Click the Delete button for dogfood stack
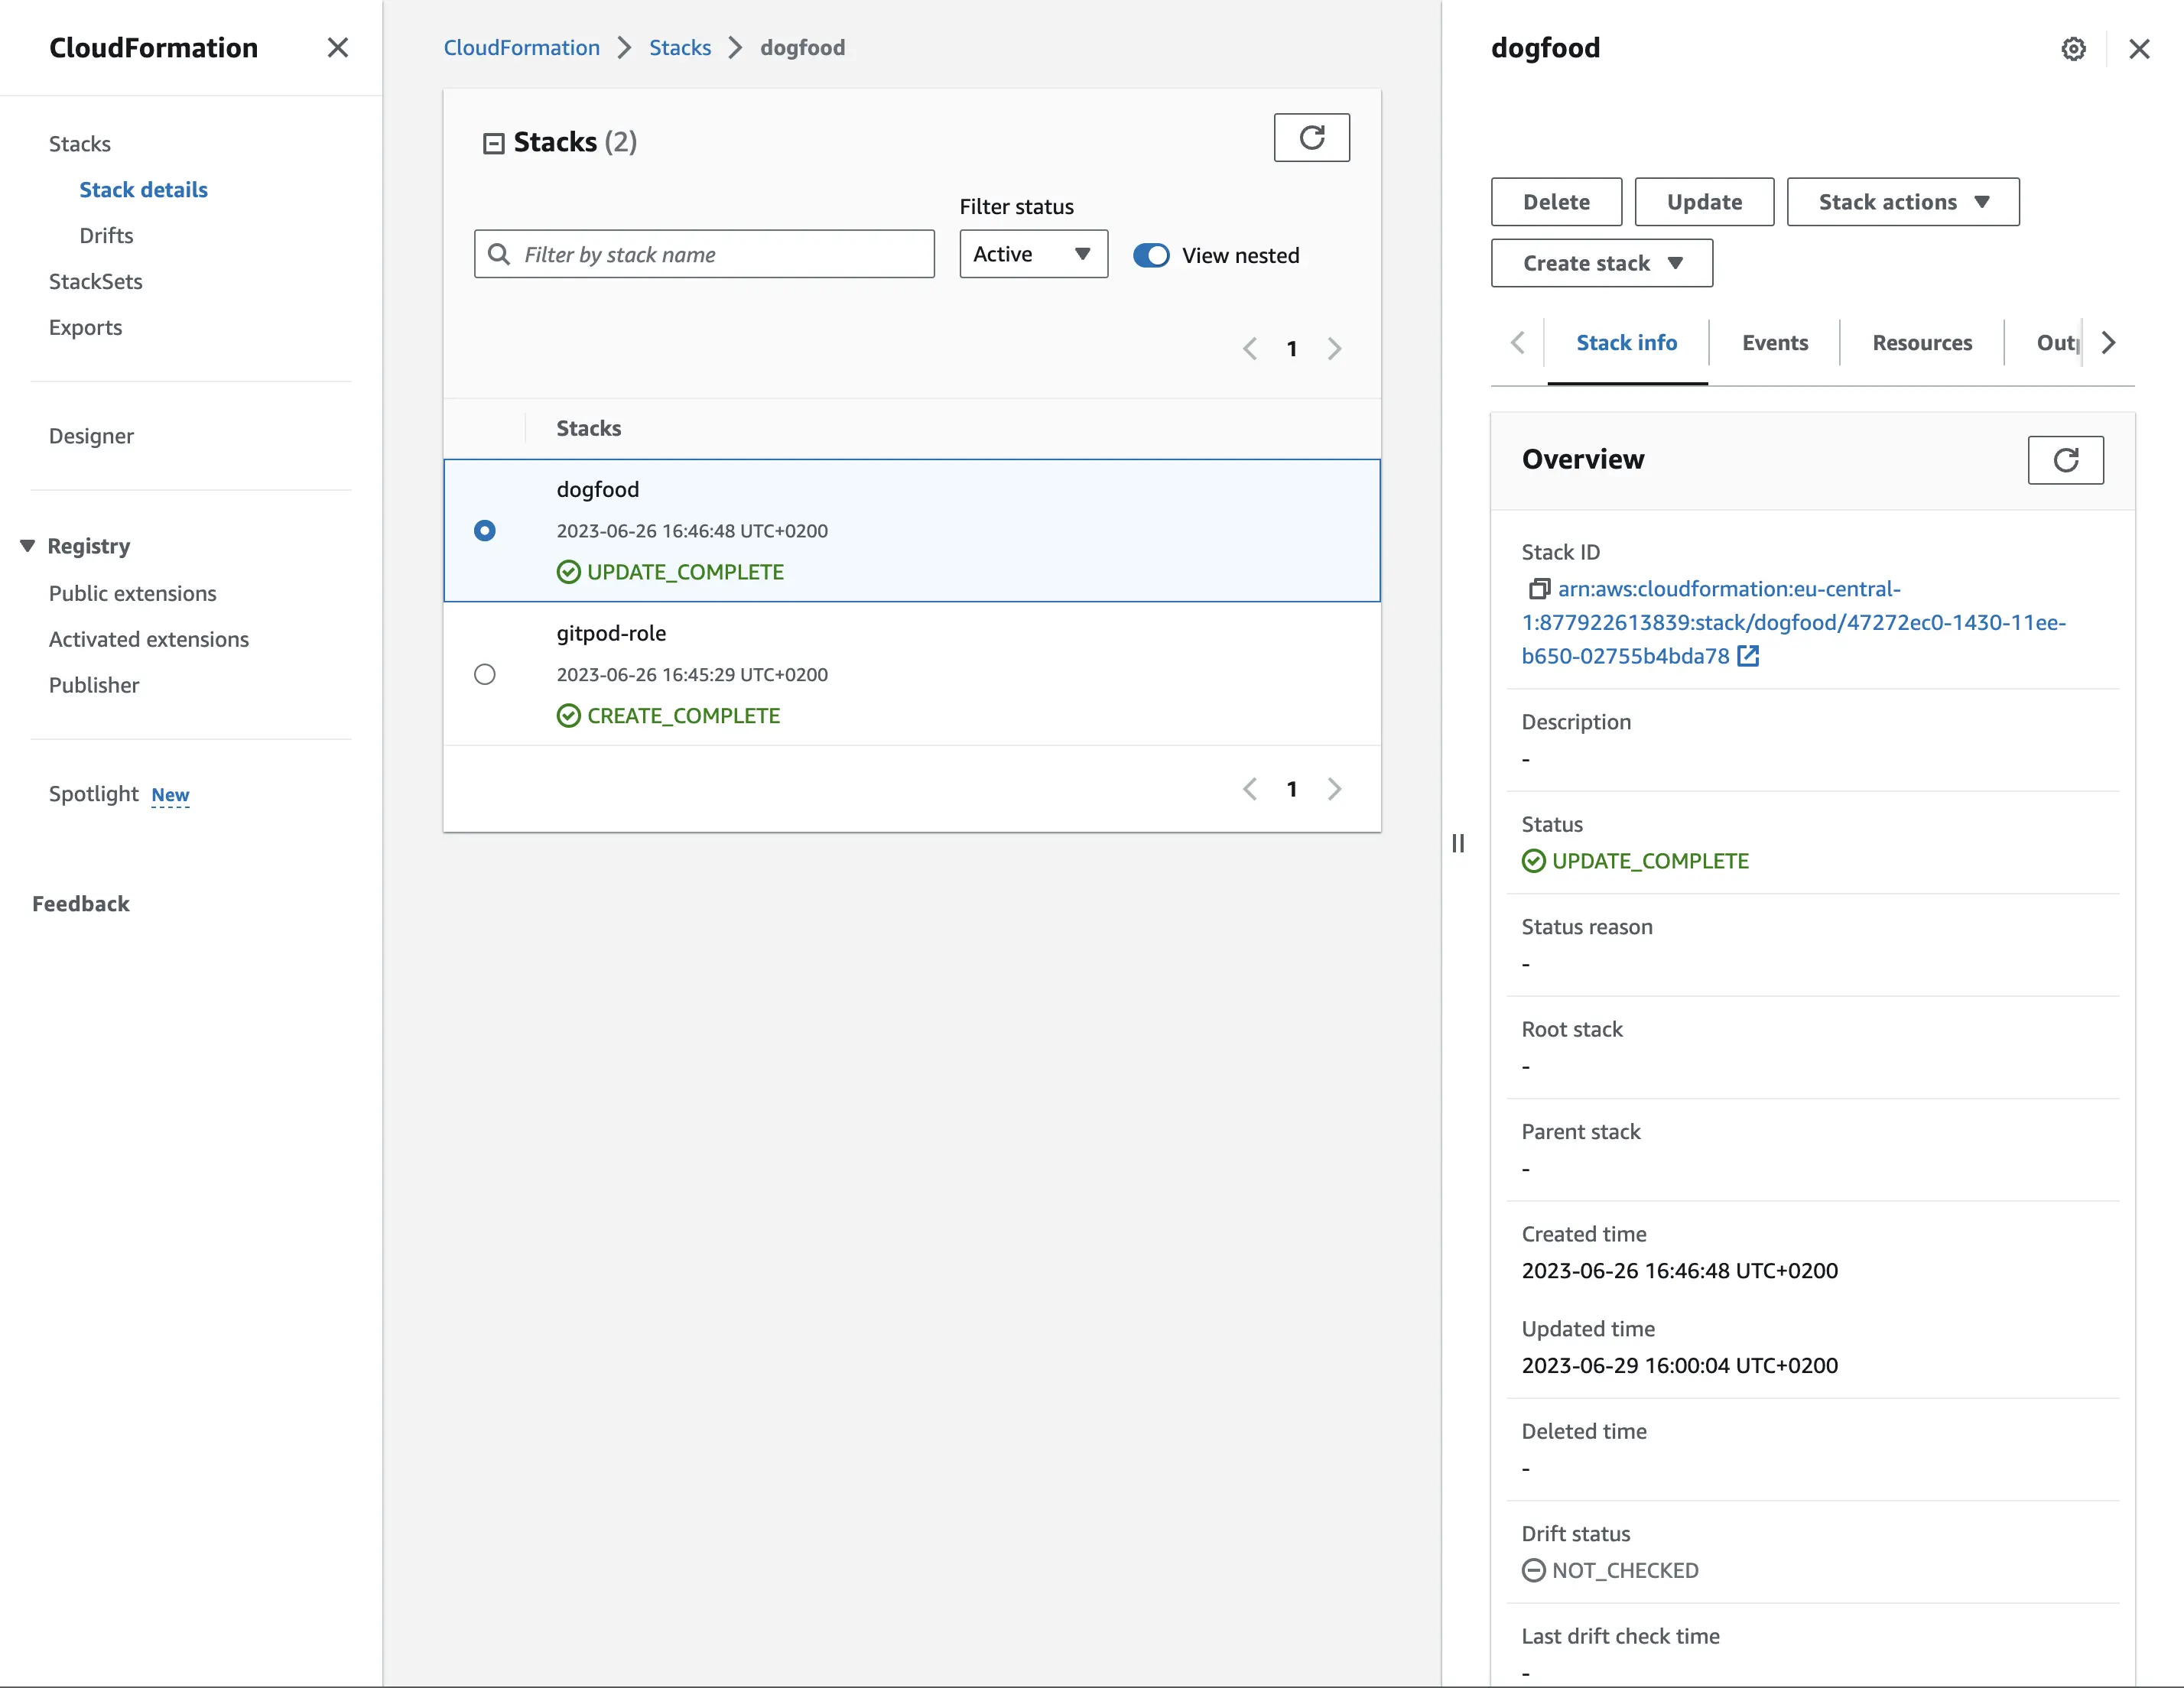The height and width of the screenshot is (1688, 2184). 1556,200
